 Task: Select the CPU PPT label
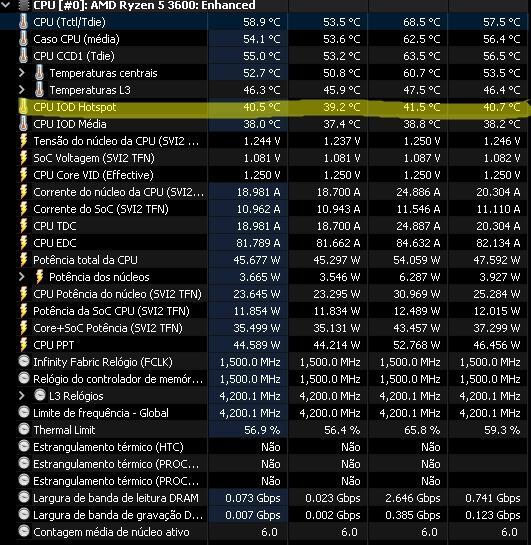click(x=54, y=345)
